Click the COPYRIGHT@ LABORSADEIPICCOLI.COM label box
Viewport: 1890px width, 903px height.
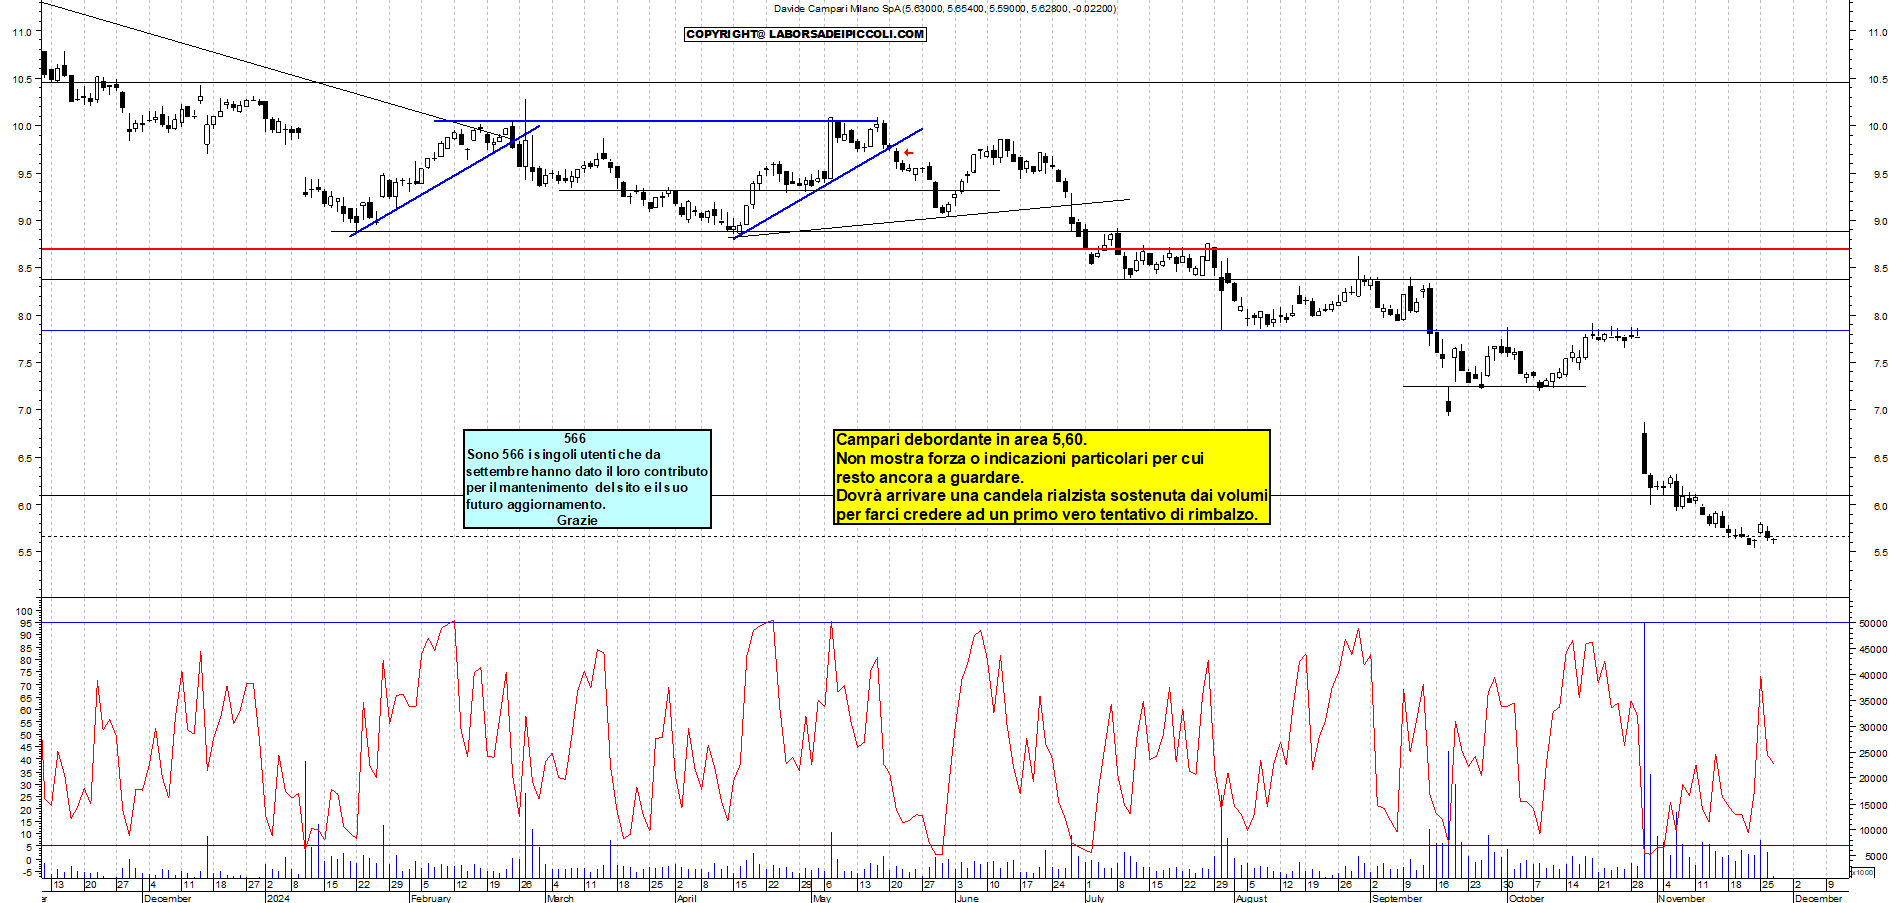pyautogui.click(x=805, y=34)
